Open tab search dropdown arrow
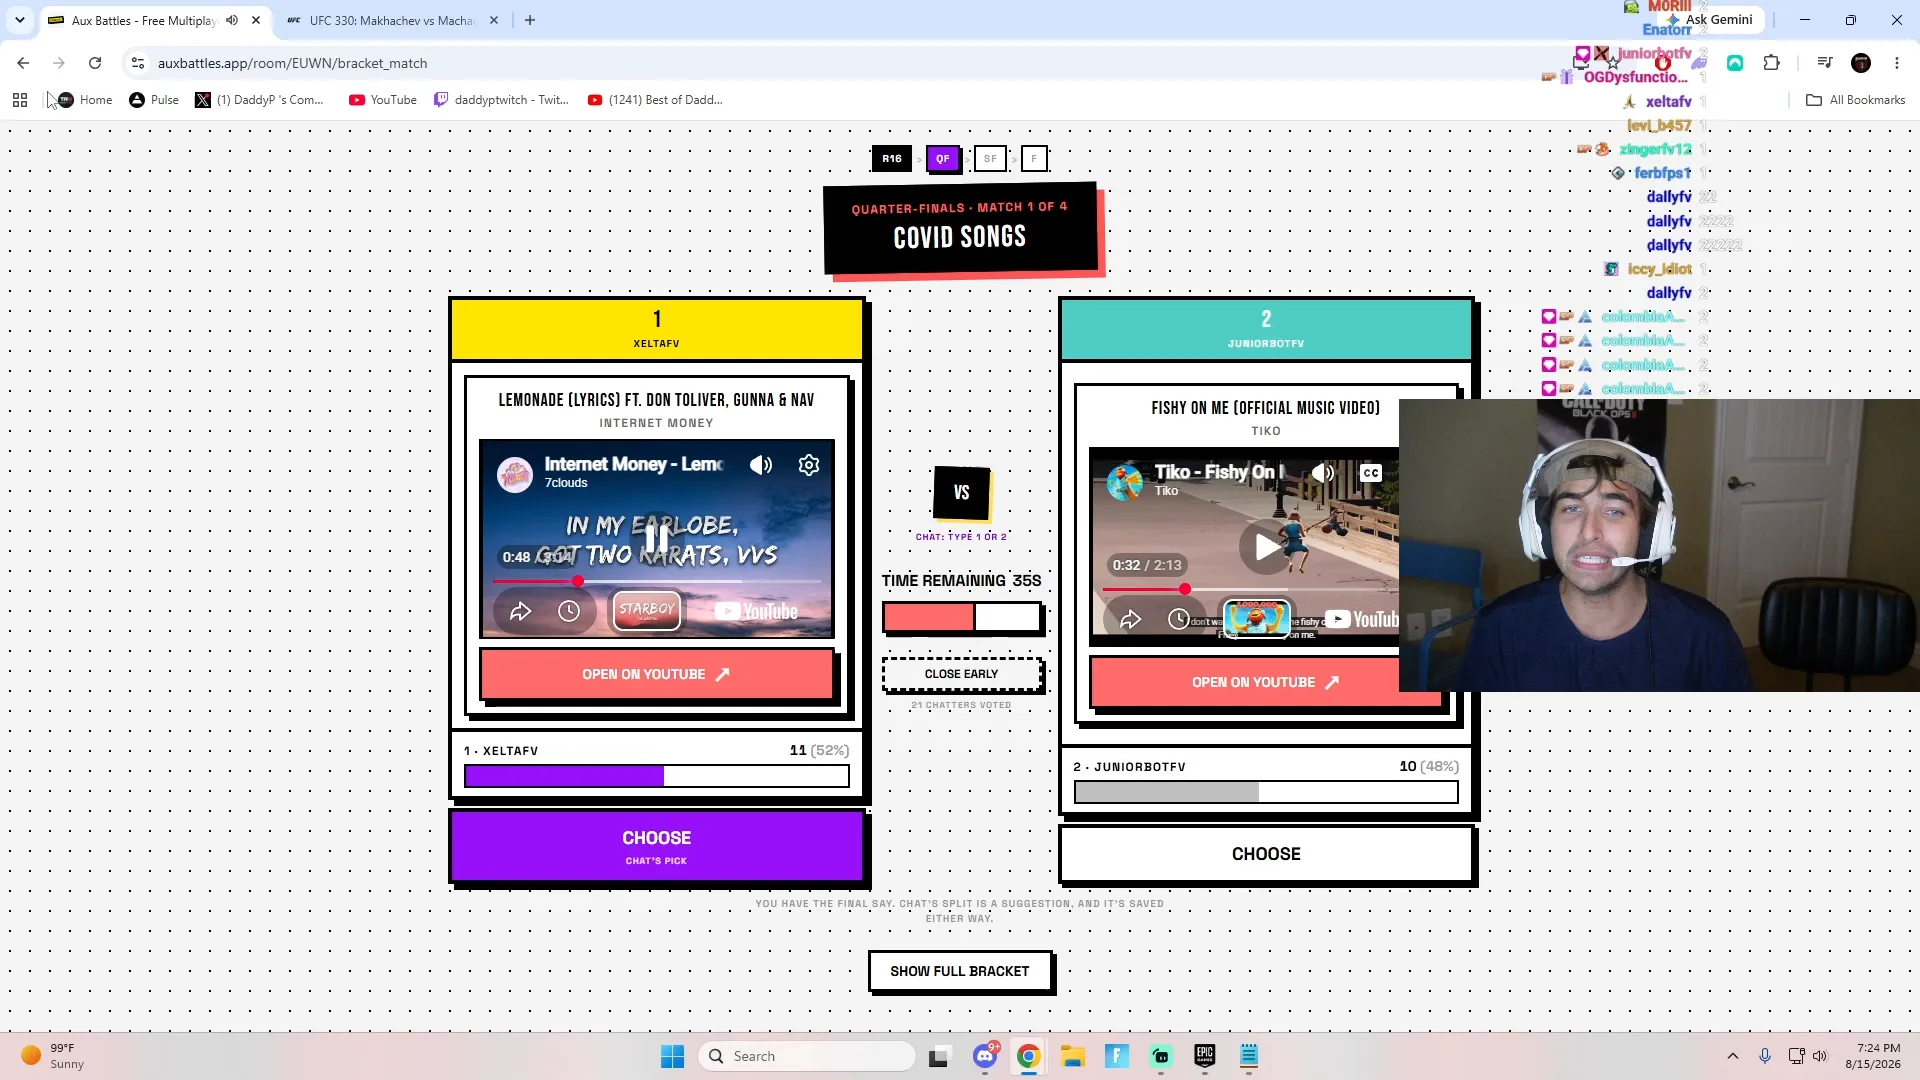The width and height of the screenshot is (1920, 1080). coord(19,20)
